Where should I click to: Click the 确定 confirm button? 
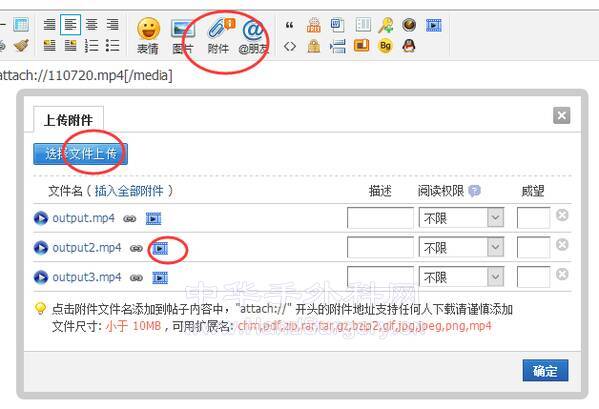click(x=545, y=370)
